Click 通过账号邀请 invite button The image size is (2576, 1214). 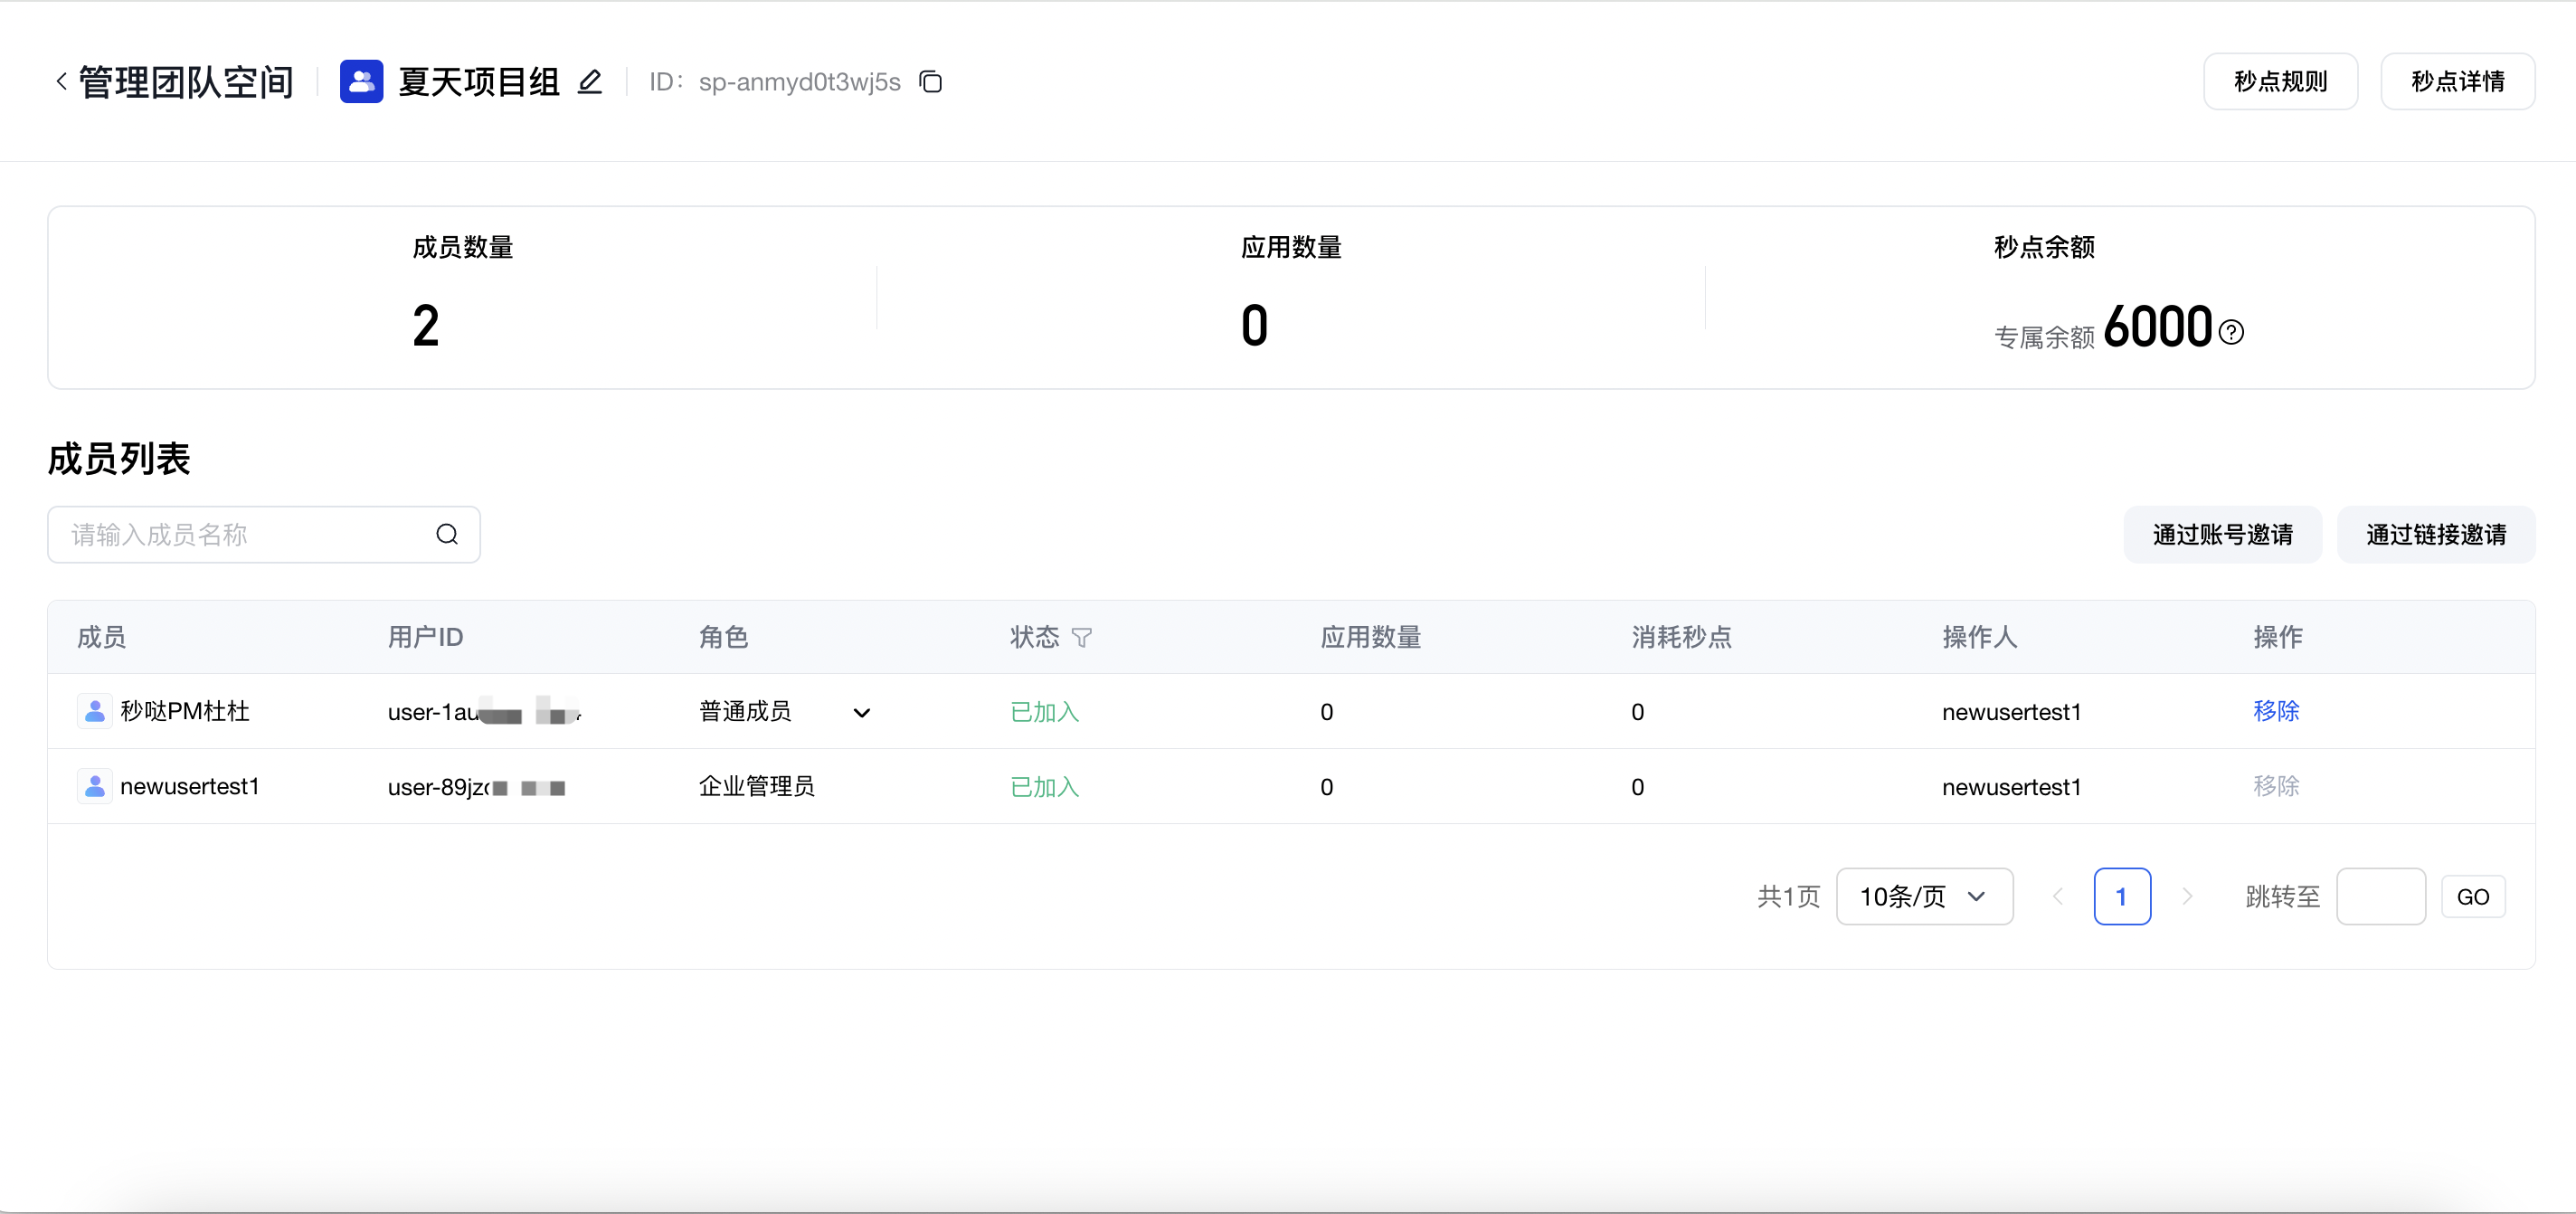coord(2222,534)
